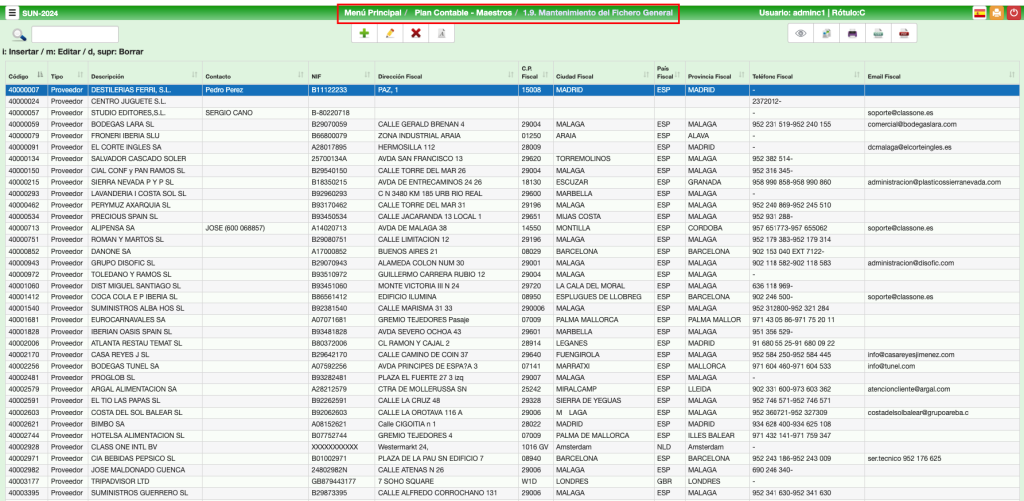Viewport: 1024px width, 501px height.
Task: Click the orange printer icon in header
Action: tap(996, 13)
